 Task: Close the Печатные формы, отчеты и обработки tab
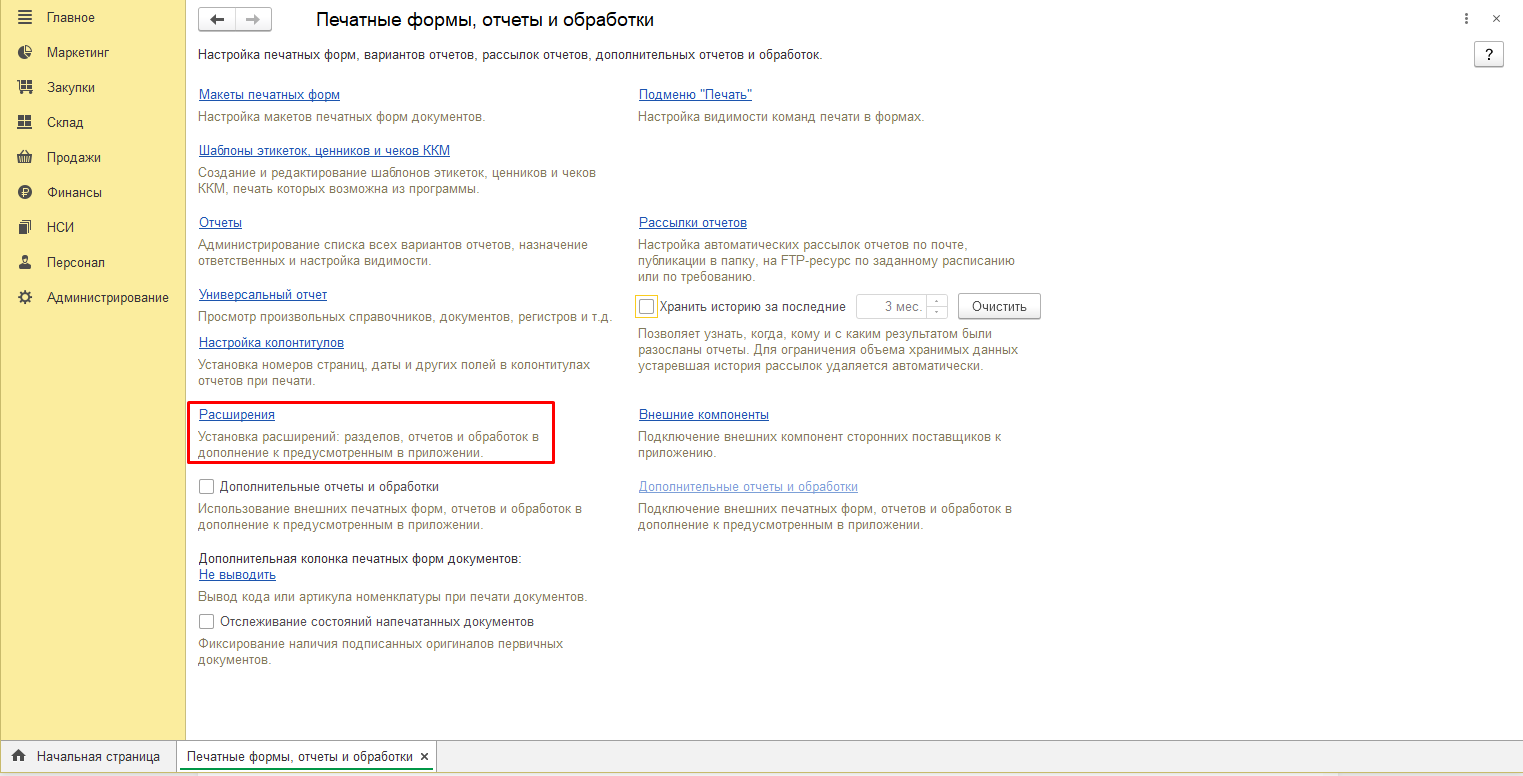pyautogui.click(x=424, y=757)
